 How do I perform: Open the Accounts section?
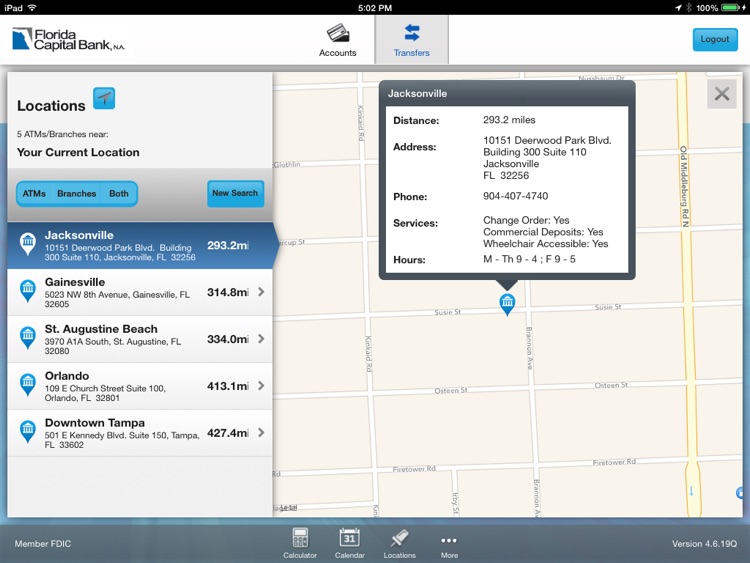click(338, 40)
